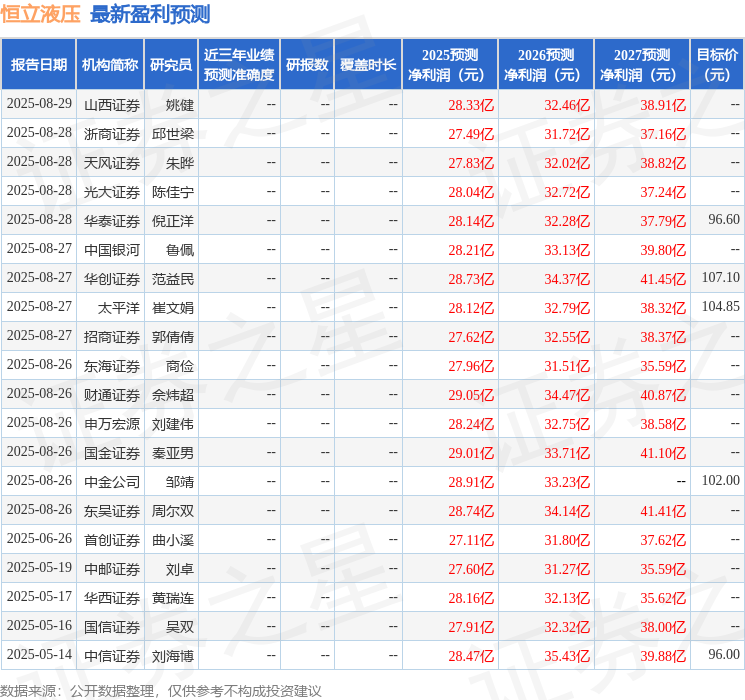Click the 最新盈利预测 heading
745x700 pixels.
tap(150, 14)
